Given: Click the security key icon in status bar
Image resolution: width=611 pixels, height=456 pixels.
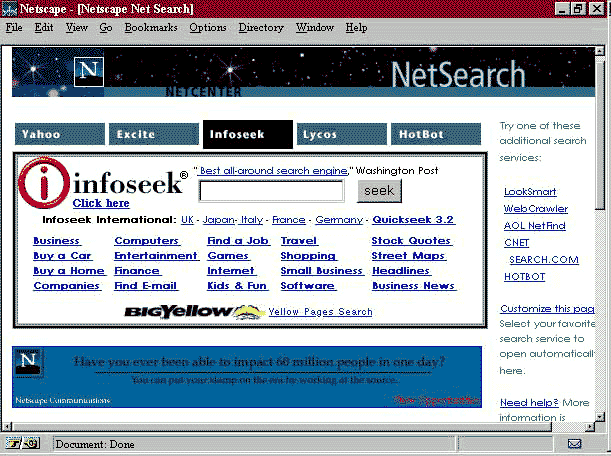Looking at the screenshot, I should pos(13,444).
